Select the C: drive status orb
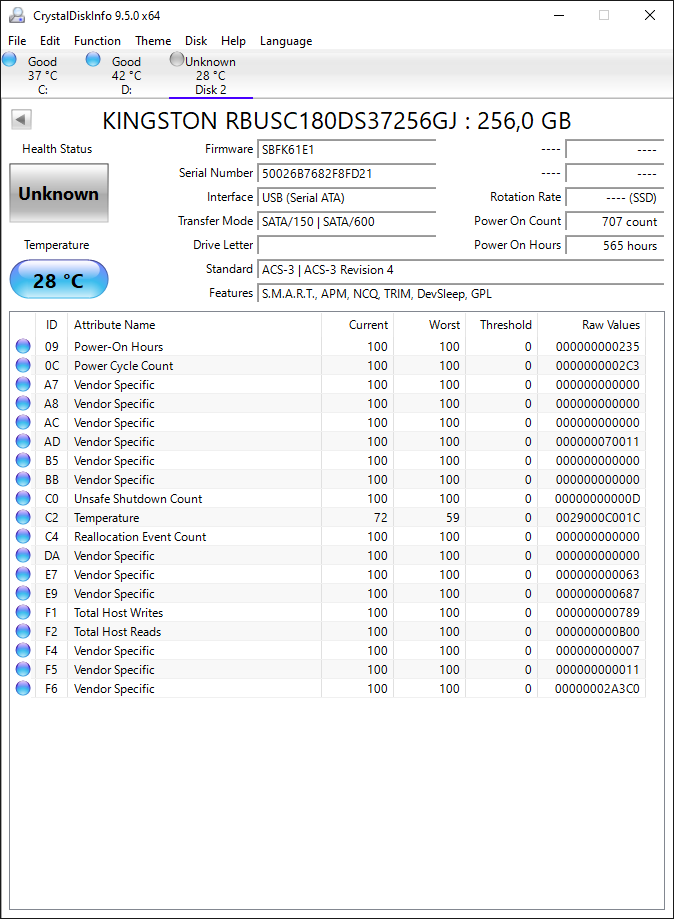Screen dimensions: 674x919 tap(9, 59)
